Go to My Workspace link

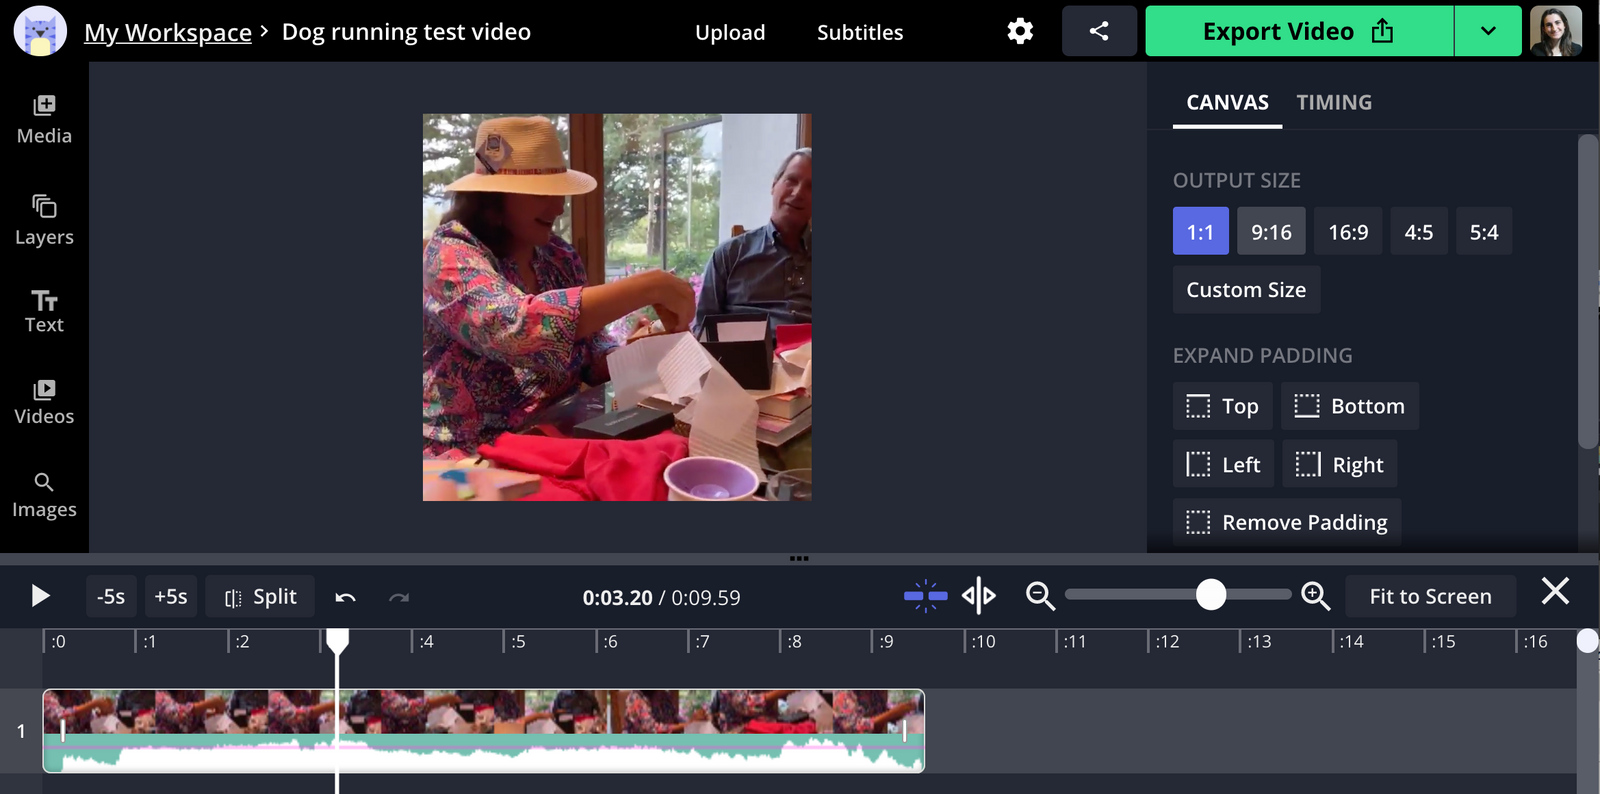(168, 32)
